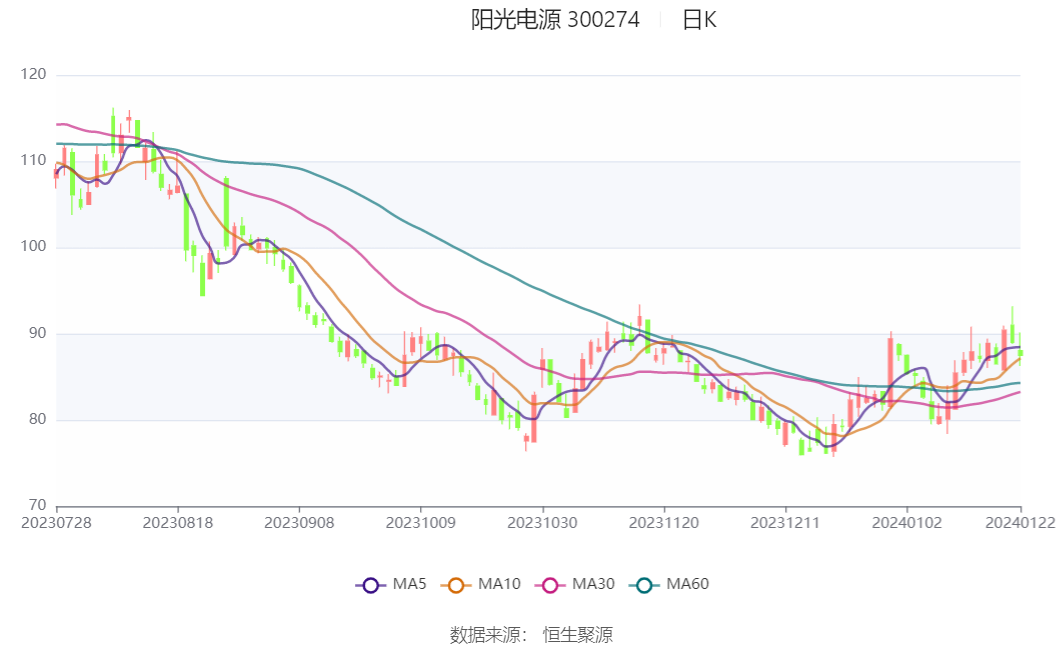1062x646 pixels.
Task: Click the 20231030 x-axis date label
Action: click(x=543, y=523)
